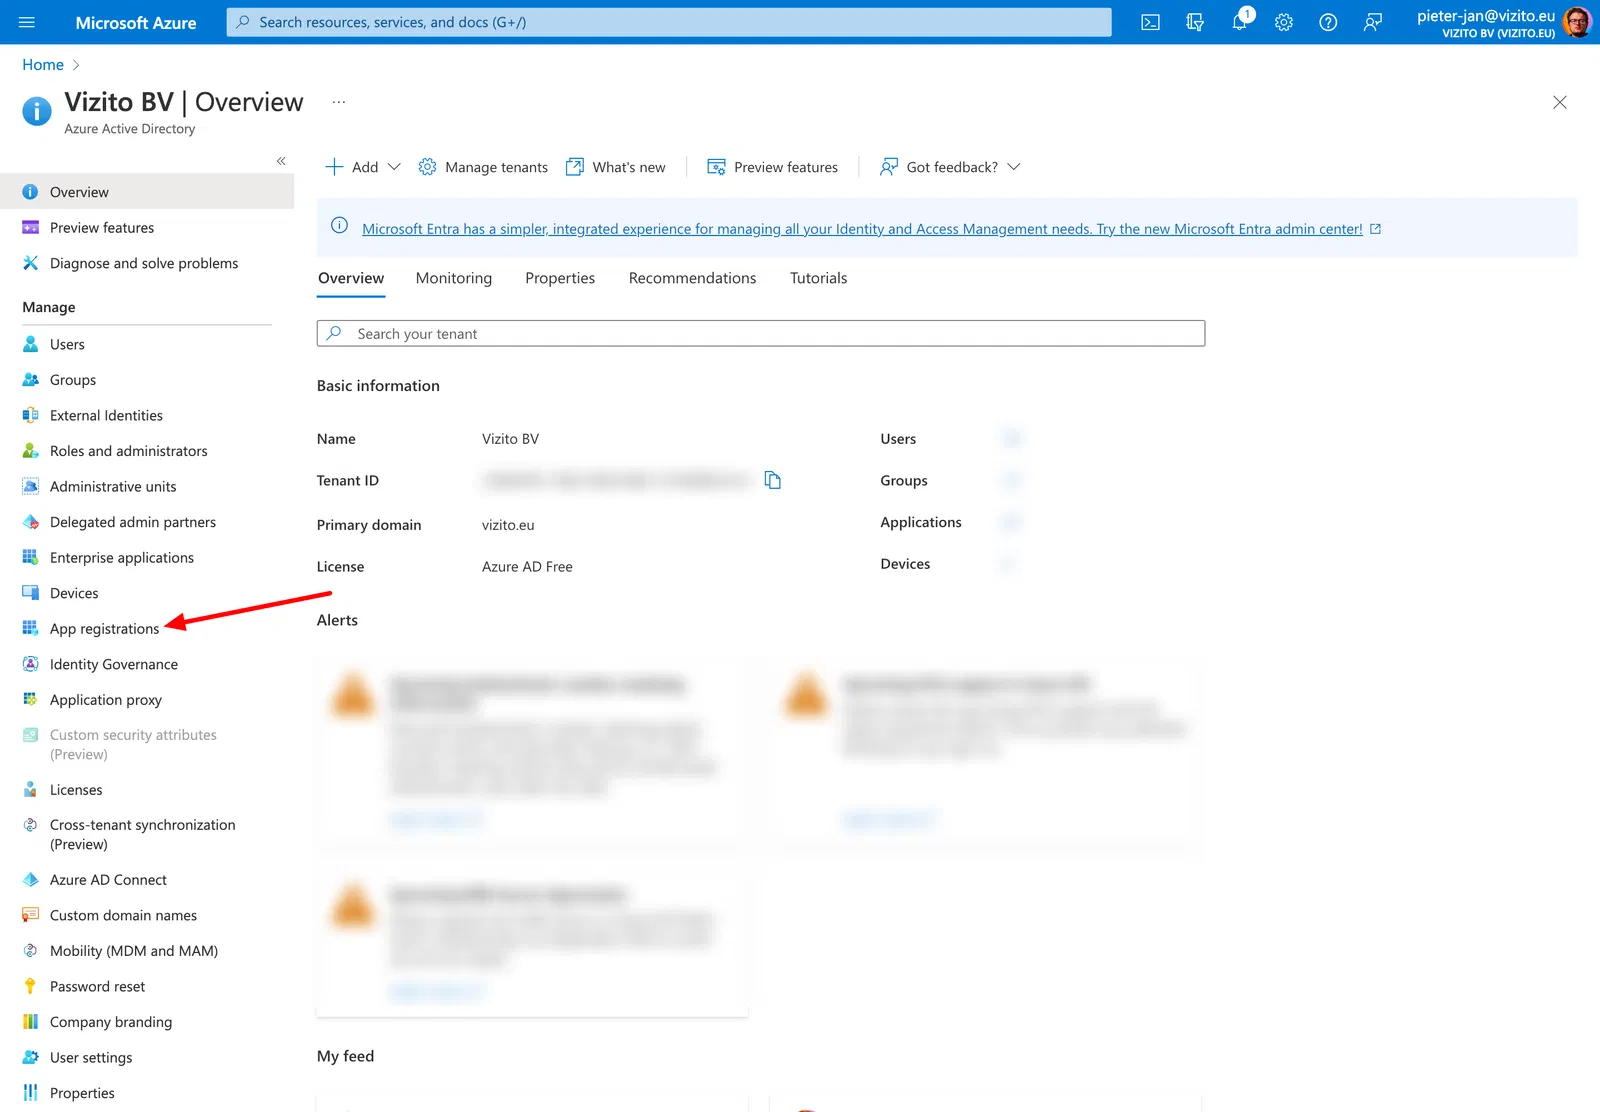
Task: Click the Delegated admin partners icon
Action: pos(31,522)
